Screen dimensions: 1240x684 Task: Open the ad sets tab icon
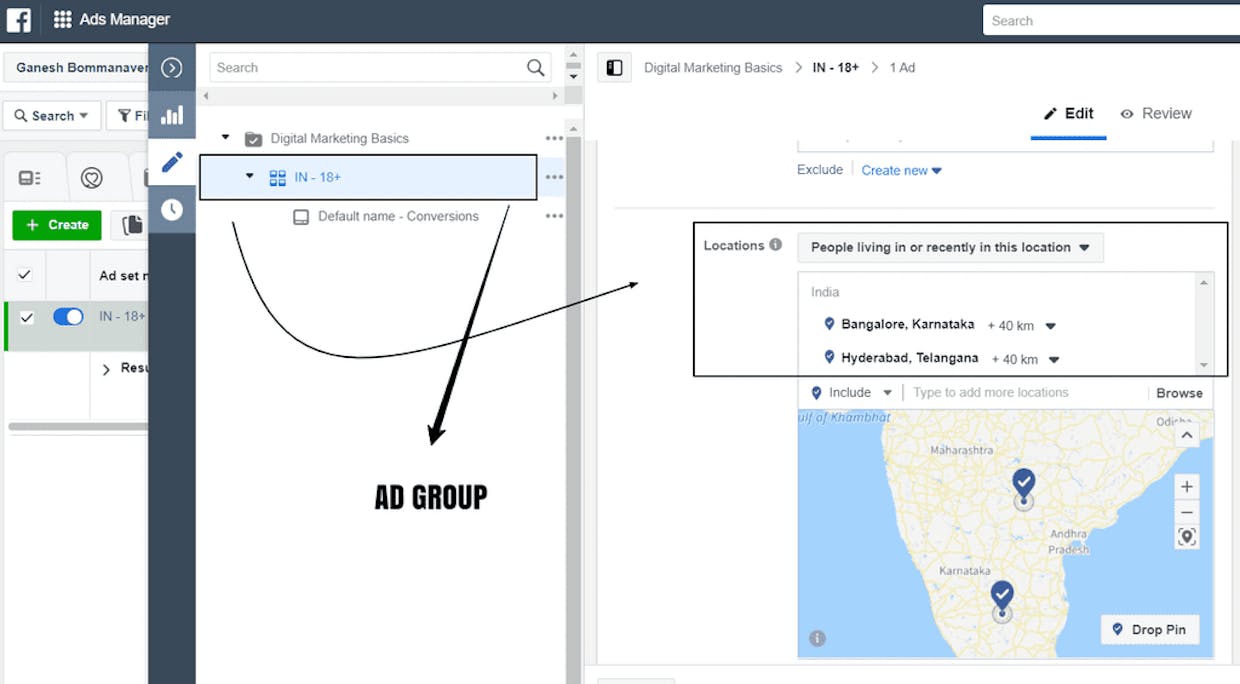coord(92,178)
